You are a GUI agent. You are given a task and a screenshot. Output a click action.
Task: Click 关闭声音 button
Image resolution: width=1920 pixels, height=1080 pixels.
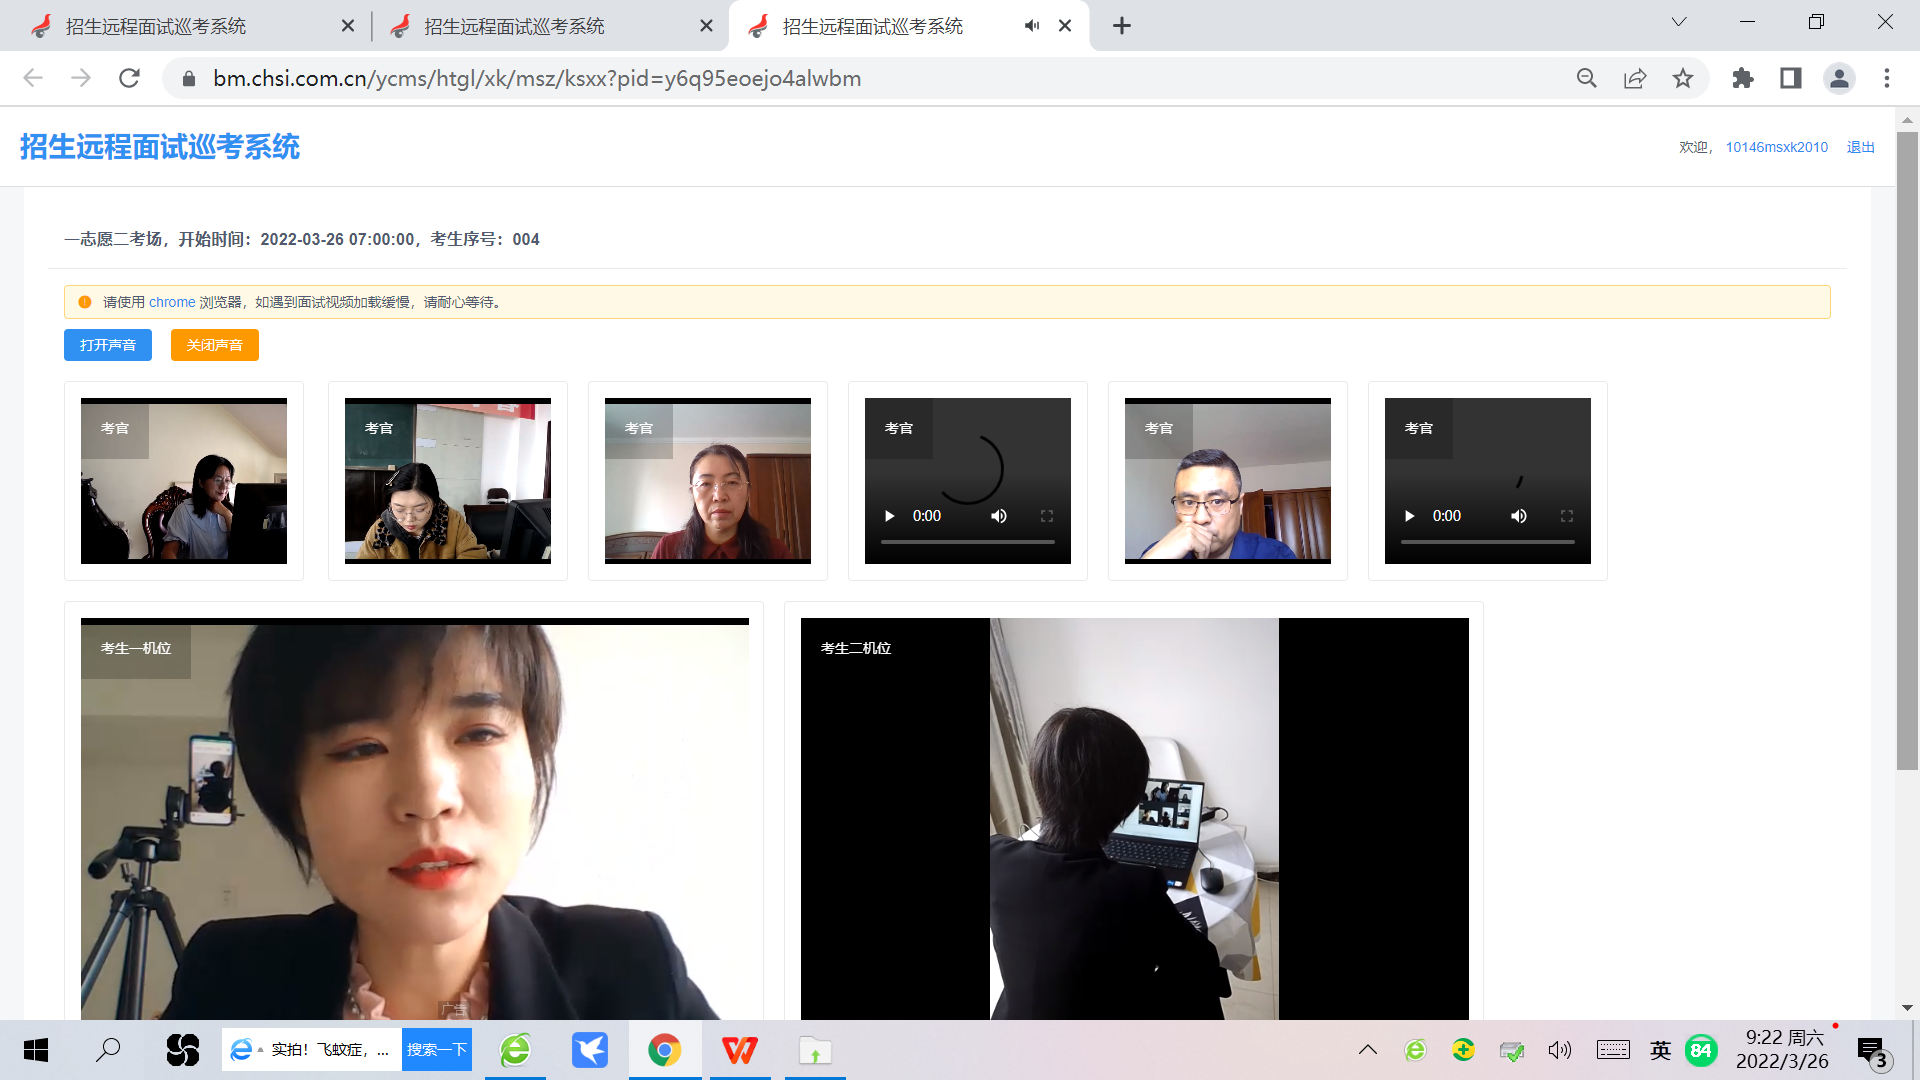tap(214, 345)
